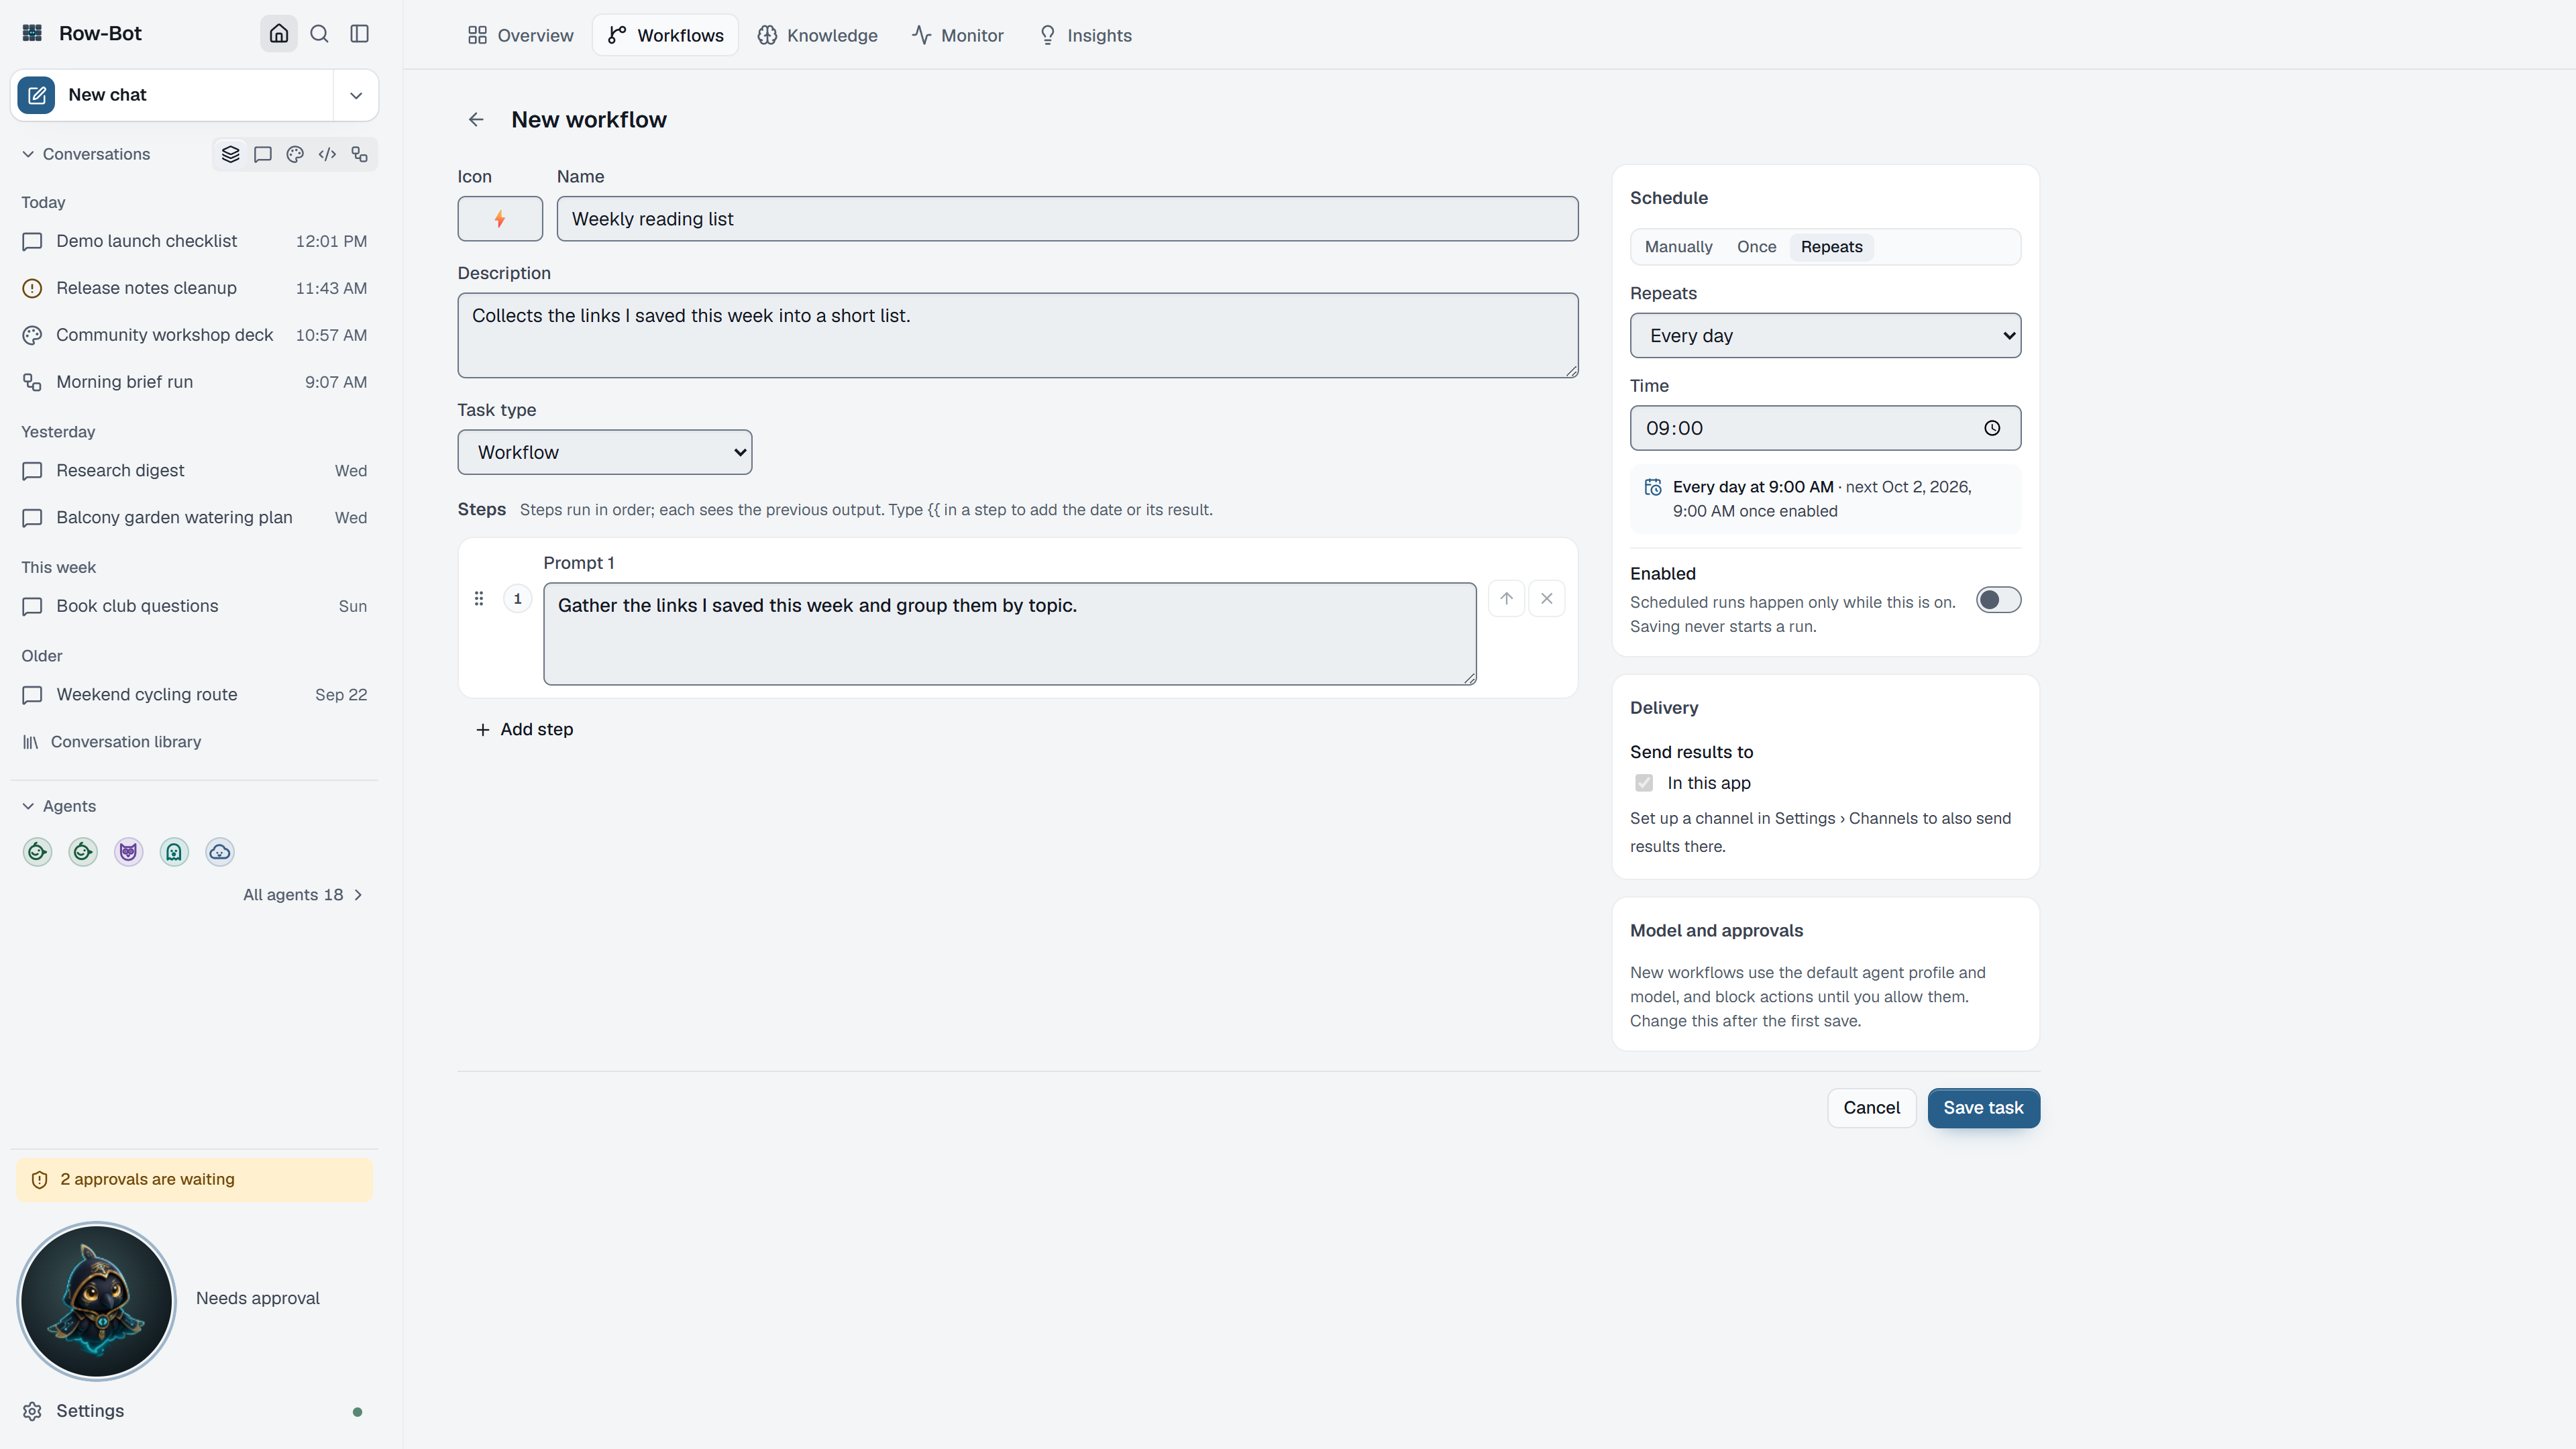Focus the Prompt 1 text area
The width and height of the screenshot is (2576, 1449).
[x=1009, y=634]
